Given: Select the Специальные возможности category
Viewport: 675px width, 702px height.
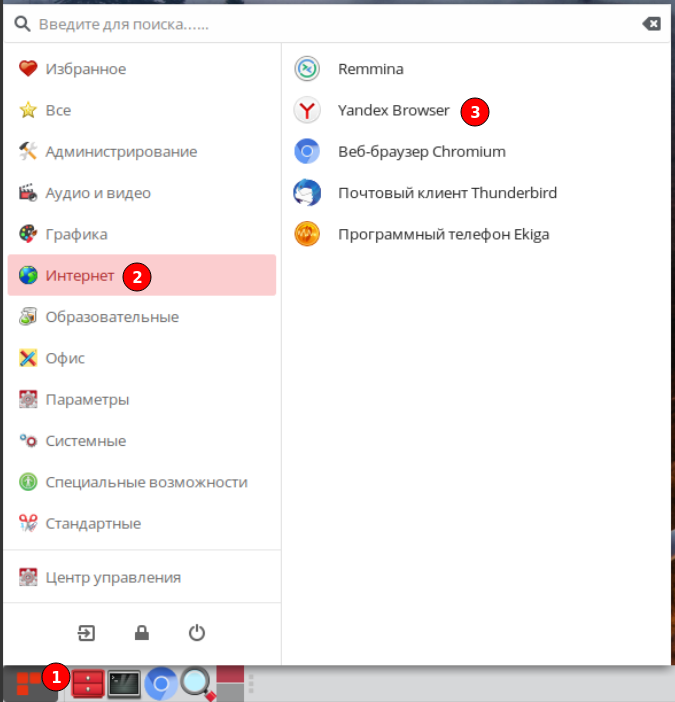Looking at the screenshot, I should [142, 482].
